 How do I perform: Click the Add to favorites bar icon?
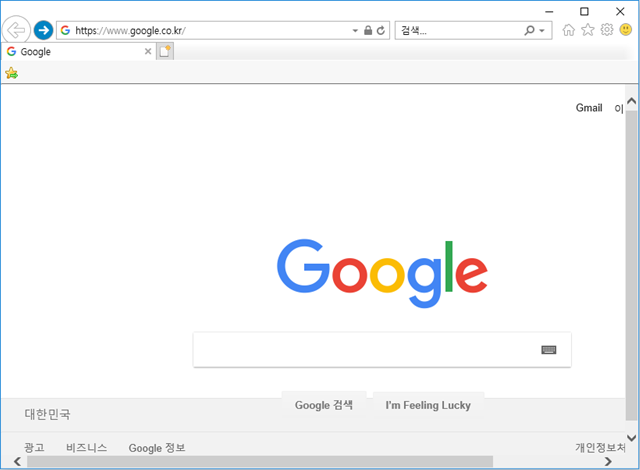pos(11,73)
